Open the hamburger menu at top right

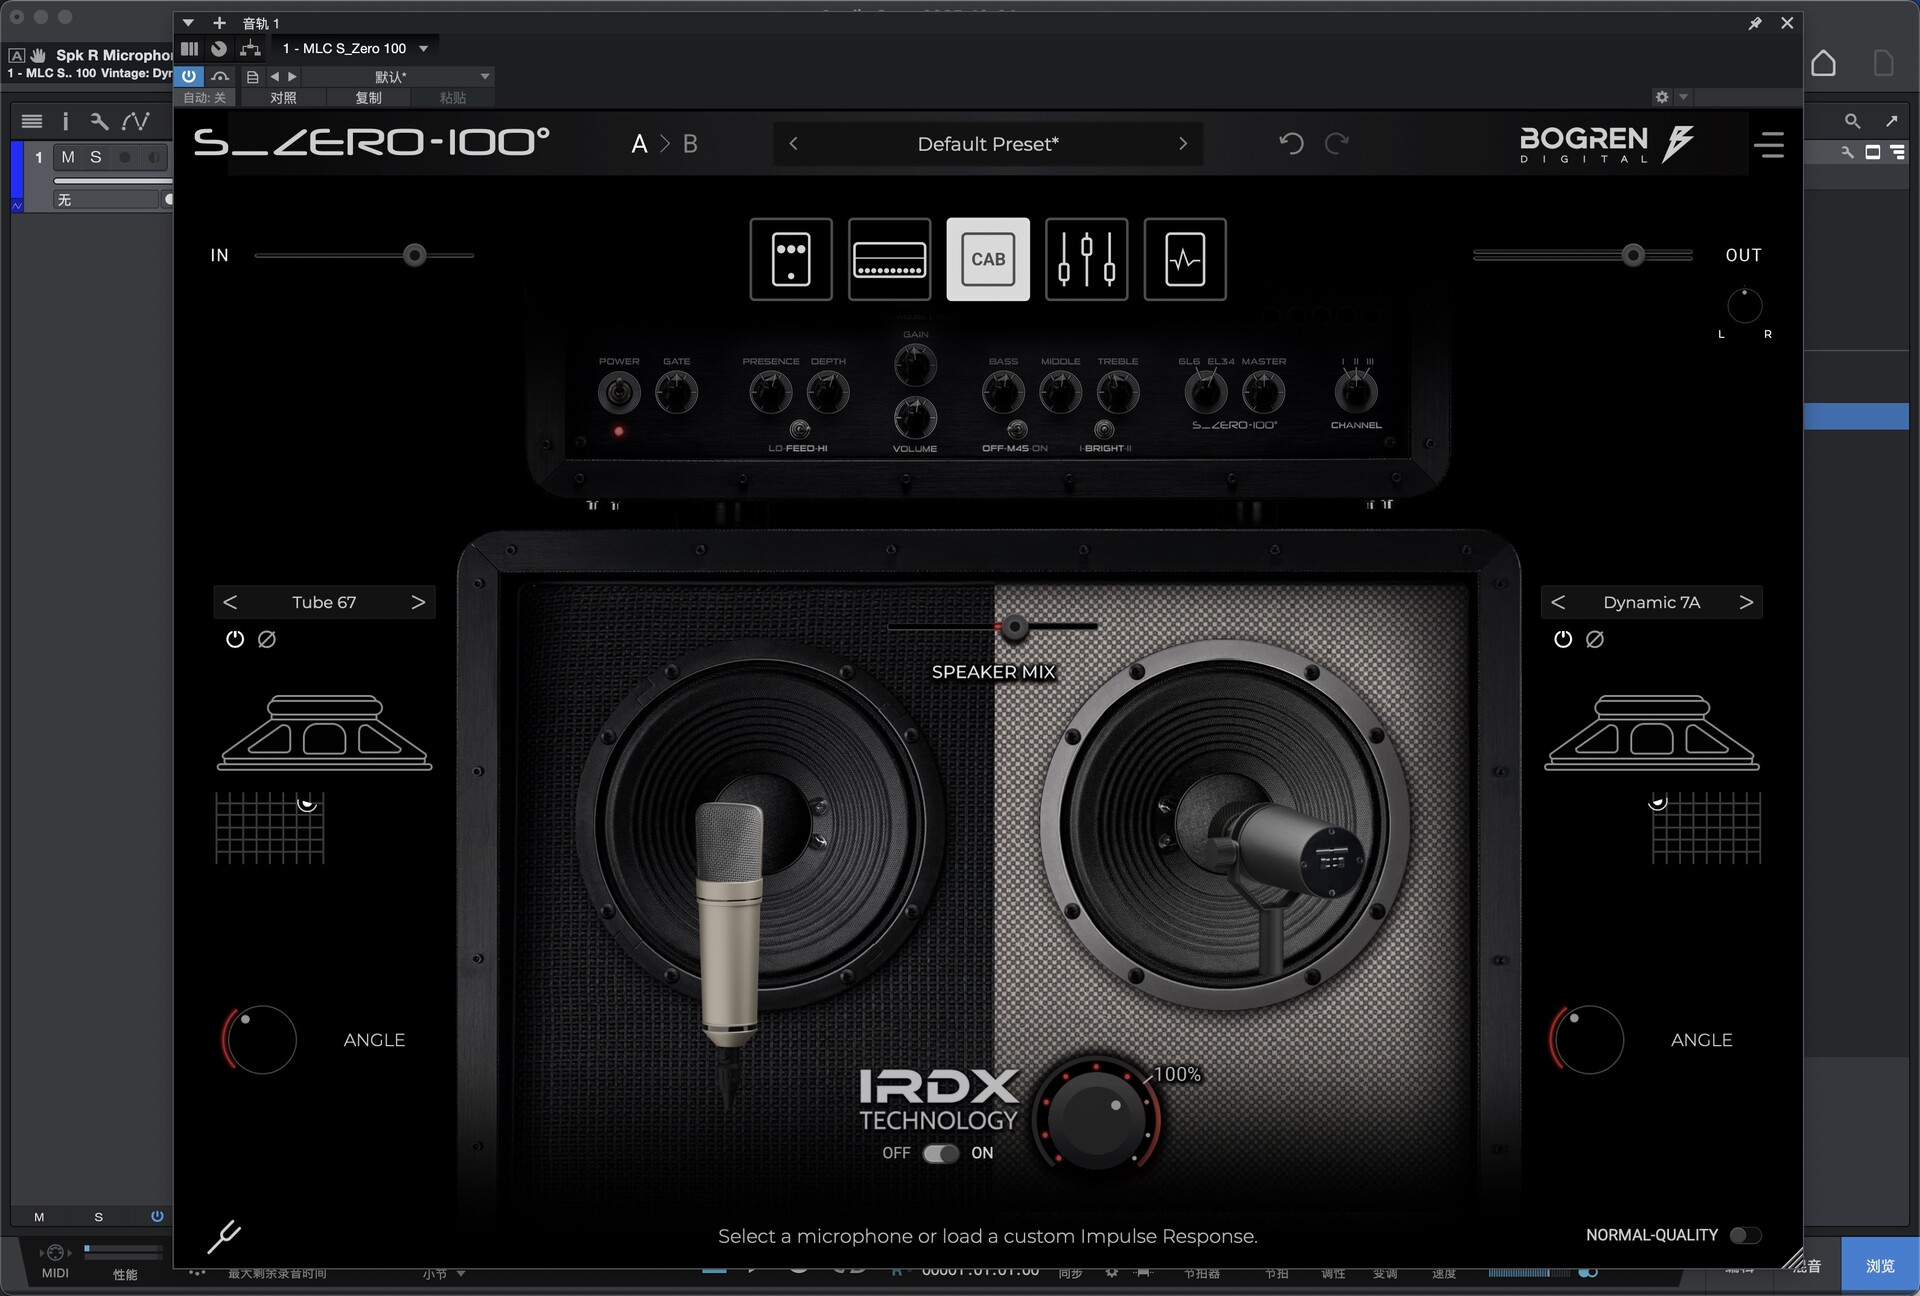pos(1768,145)
